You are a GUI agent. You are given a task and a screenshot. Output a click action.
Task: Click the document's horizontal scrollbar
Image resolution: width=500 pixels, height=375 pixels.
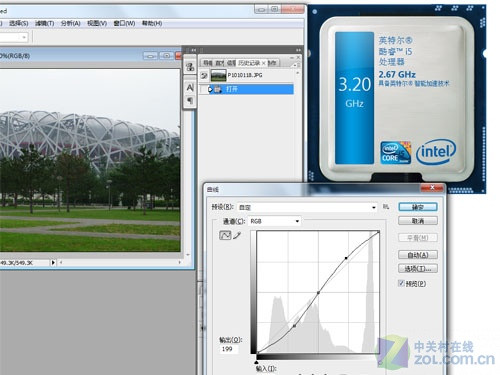coord(120,263)
